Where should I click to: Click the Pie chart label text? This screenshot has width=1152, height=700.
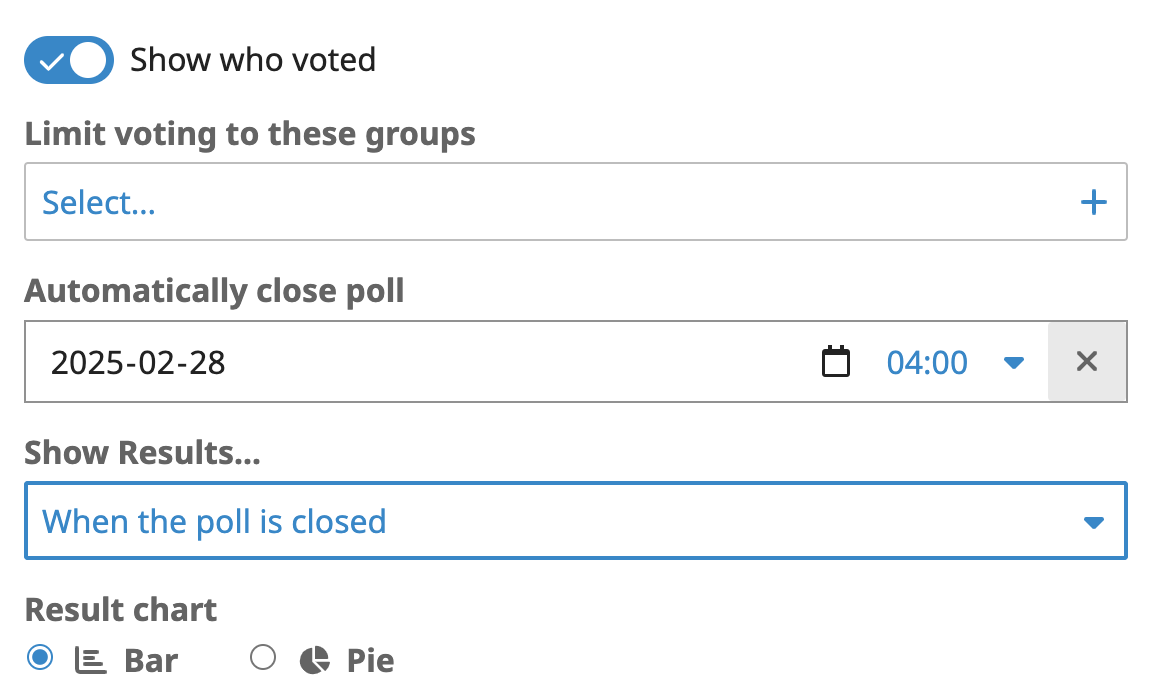[370, 660]
